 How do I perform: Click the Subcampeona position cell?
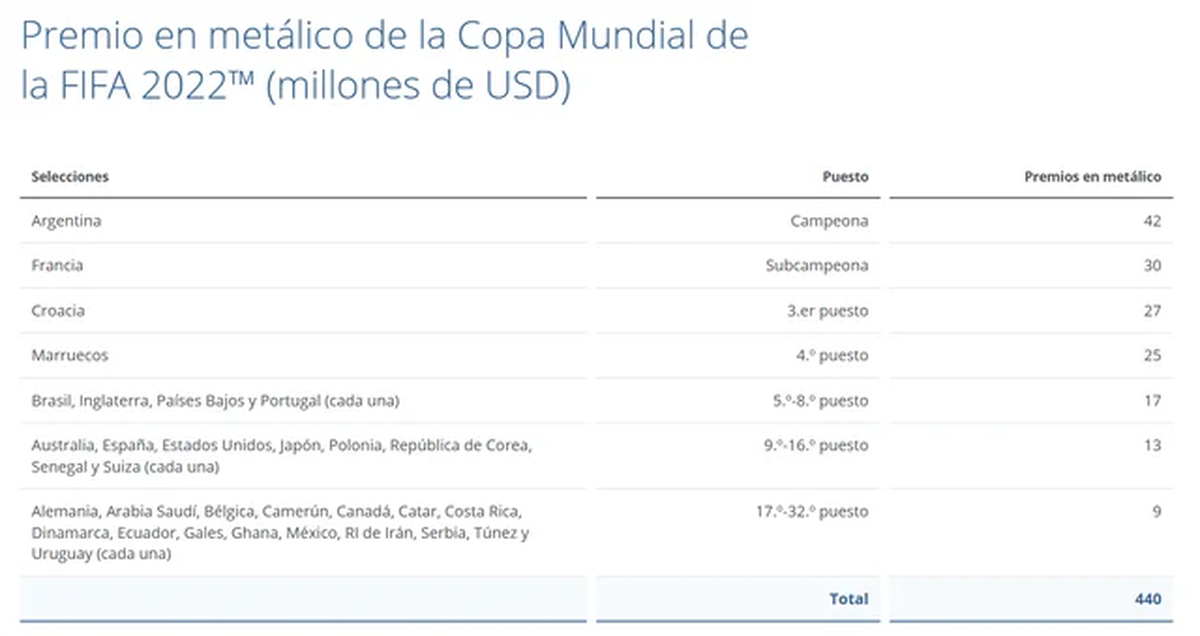(816, 266)
